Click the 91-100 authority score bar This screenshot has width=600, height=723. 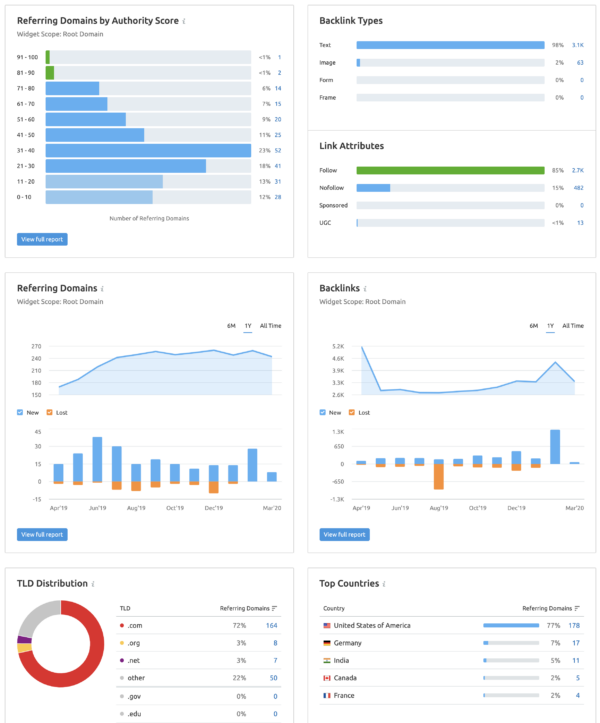coord(48,57)
